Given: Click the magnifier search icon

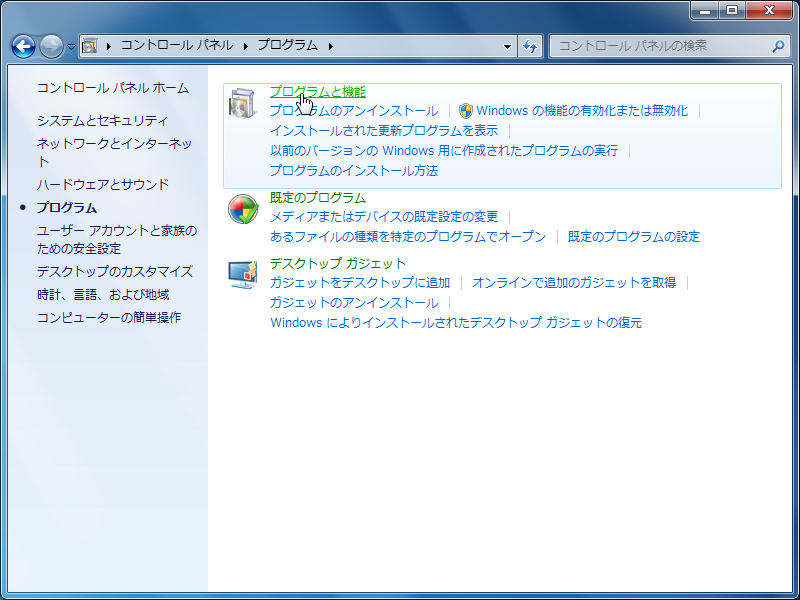Looking at the screenshot, I should (x=778, y=46).
